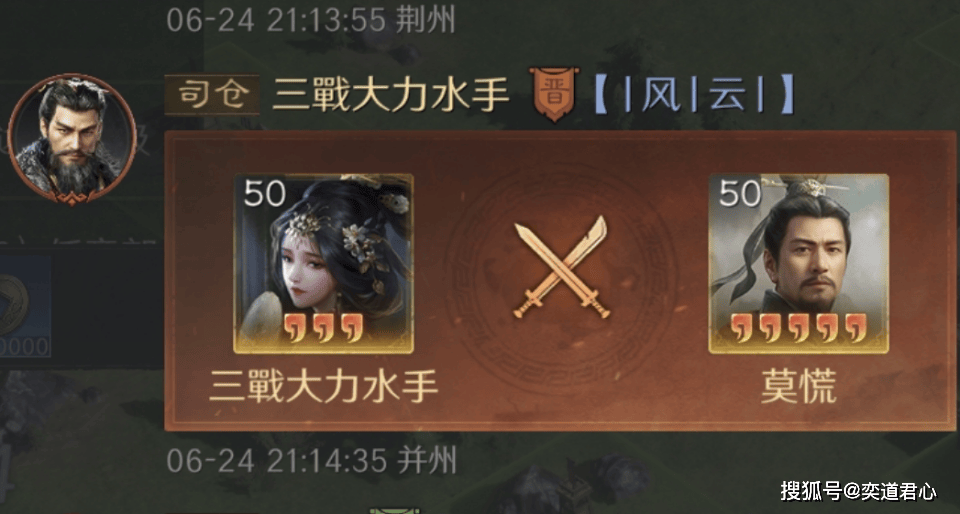Screen dimensions: 960x514
Task: Click the 并州 location in second timestamp
Action: 427,461
